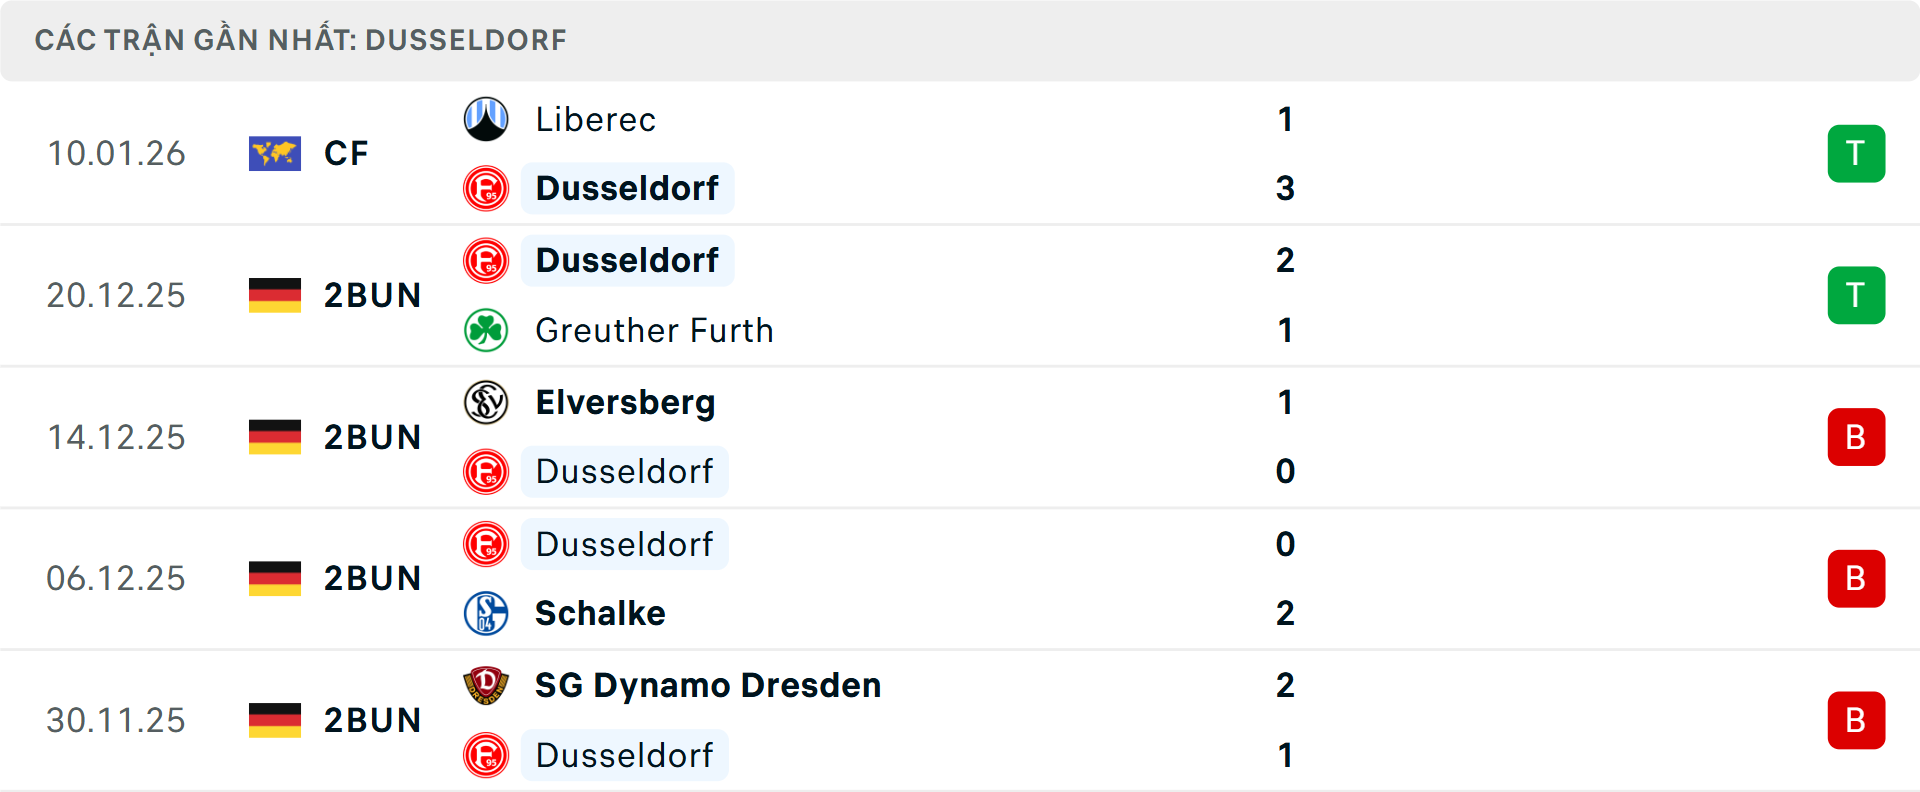Screen dimensions: 1920x792
Task: Click the red B badge for 30.11.25
Action: pos(1856,720)
